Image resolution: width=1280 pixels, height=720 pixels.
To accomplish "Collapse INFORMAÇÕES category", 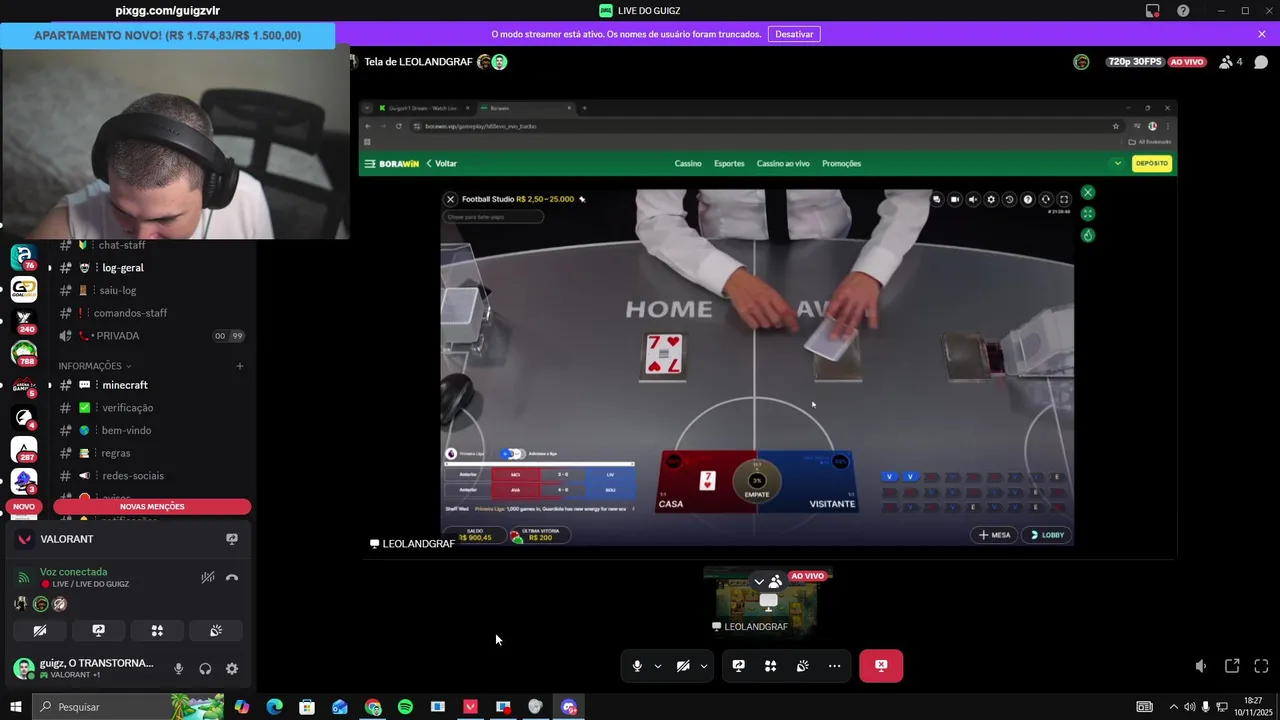I will (94, 366).
